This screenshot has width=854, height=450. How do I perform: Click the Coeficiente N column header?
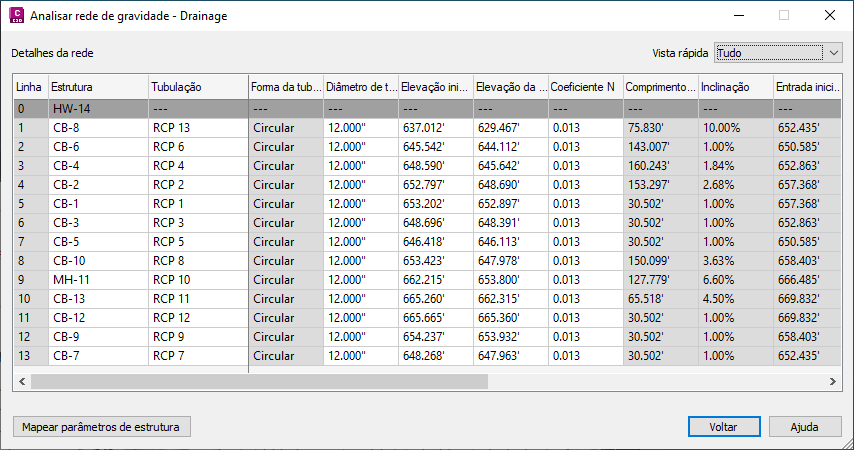pos(585,87)
